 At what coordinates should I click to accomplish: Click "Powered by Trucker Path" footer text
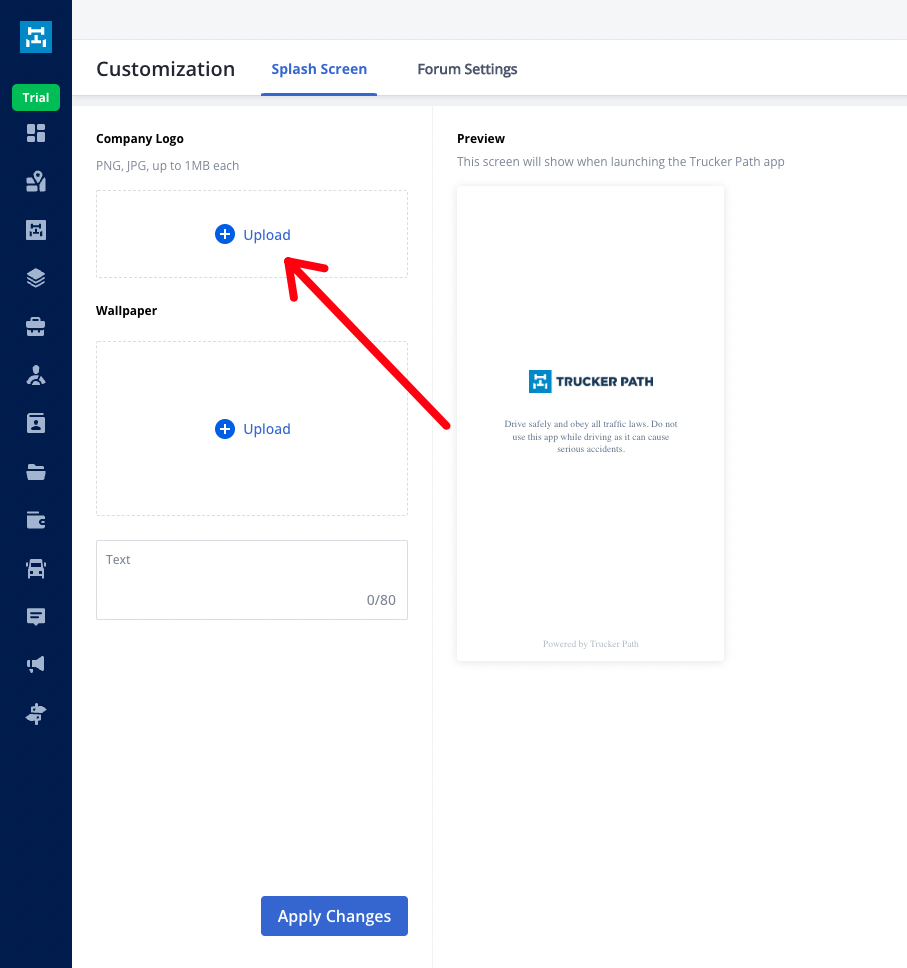pyautogui.click(x=591, y=644)
